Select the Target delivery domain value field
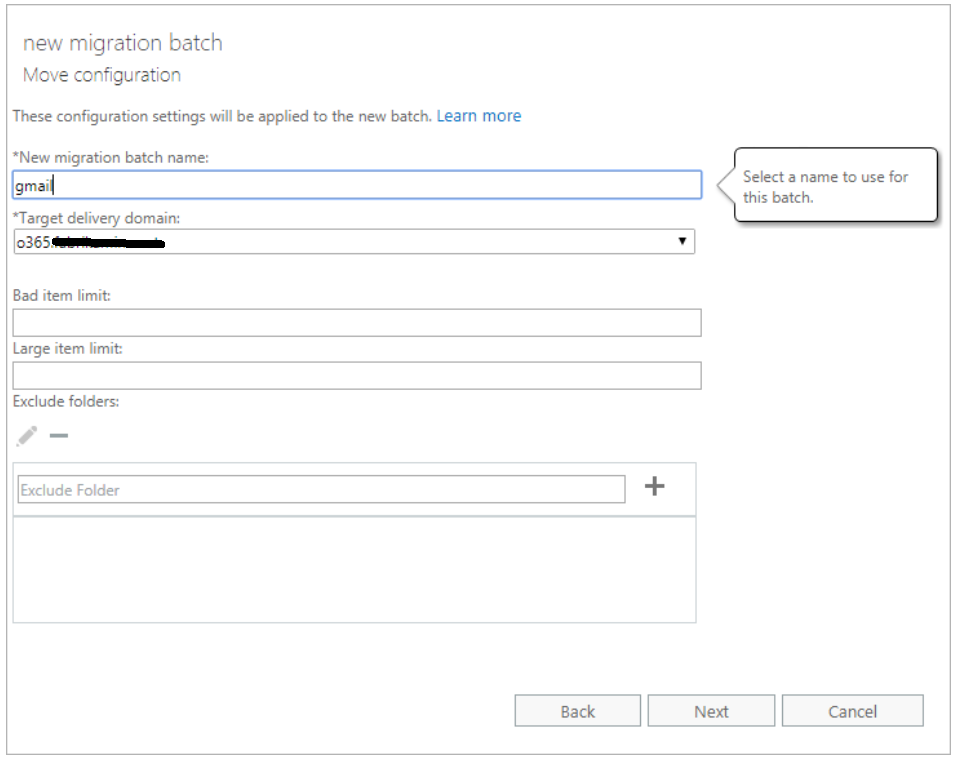Viewport: 958px width, 758px height. coord(340,241)
